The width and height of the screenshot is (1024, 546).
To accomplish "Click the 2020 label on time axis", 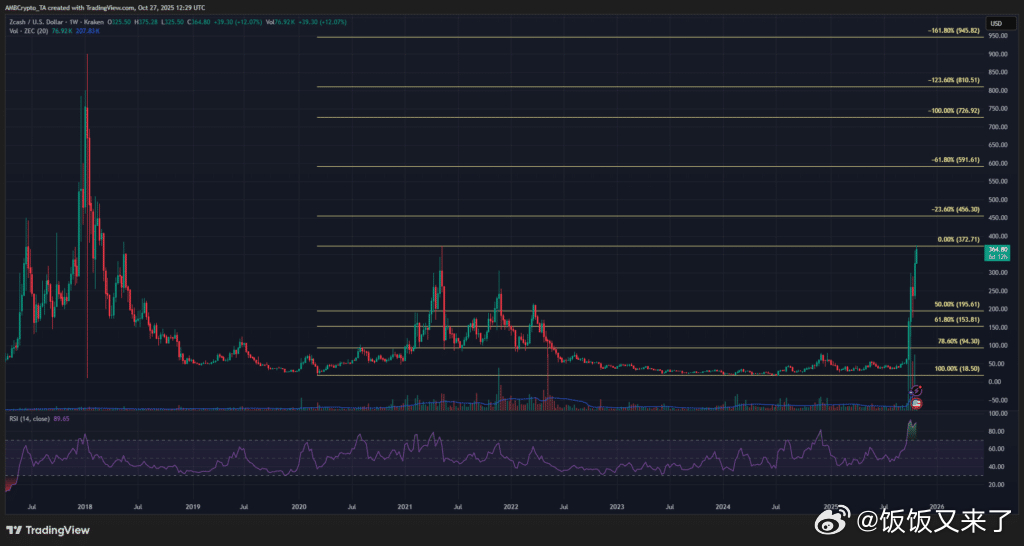I will [298, 507].
